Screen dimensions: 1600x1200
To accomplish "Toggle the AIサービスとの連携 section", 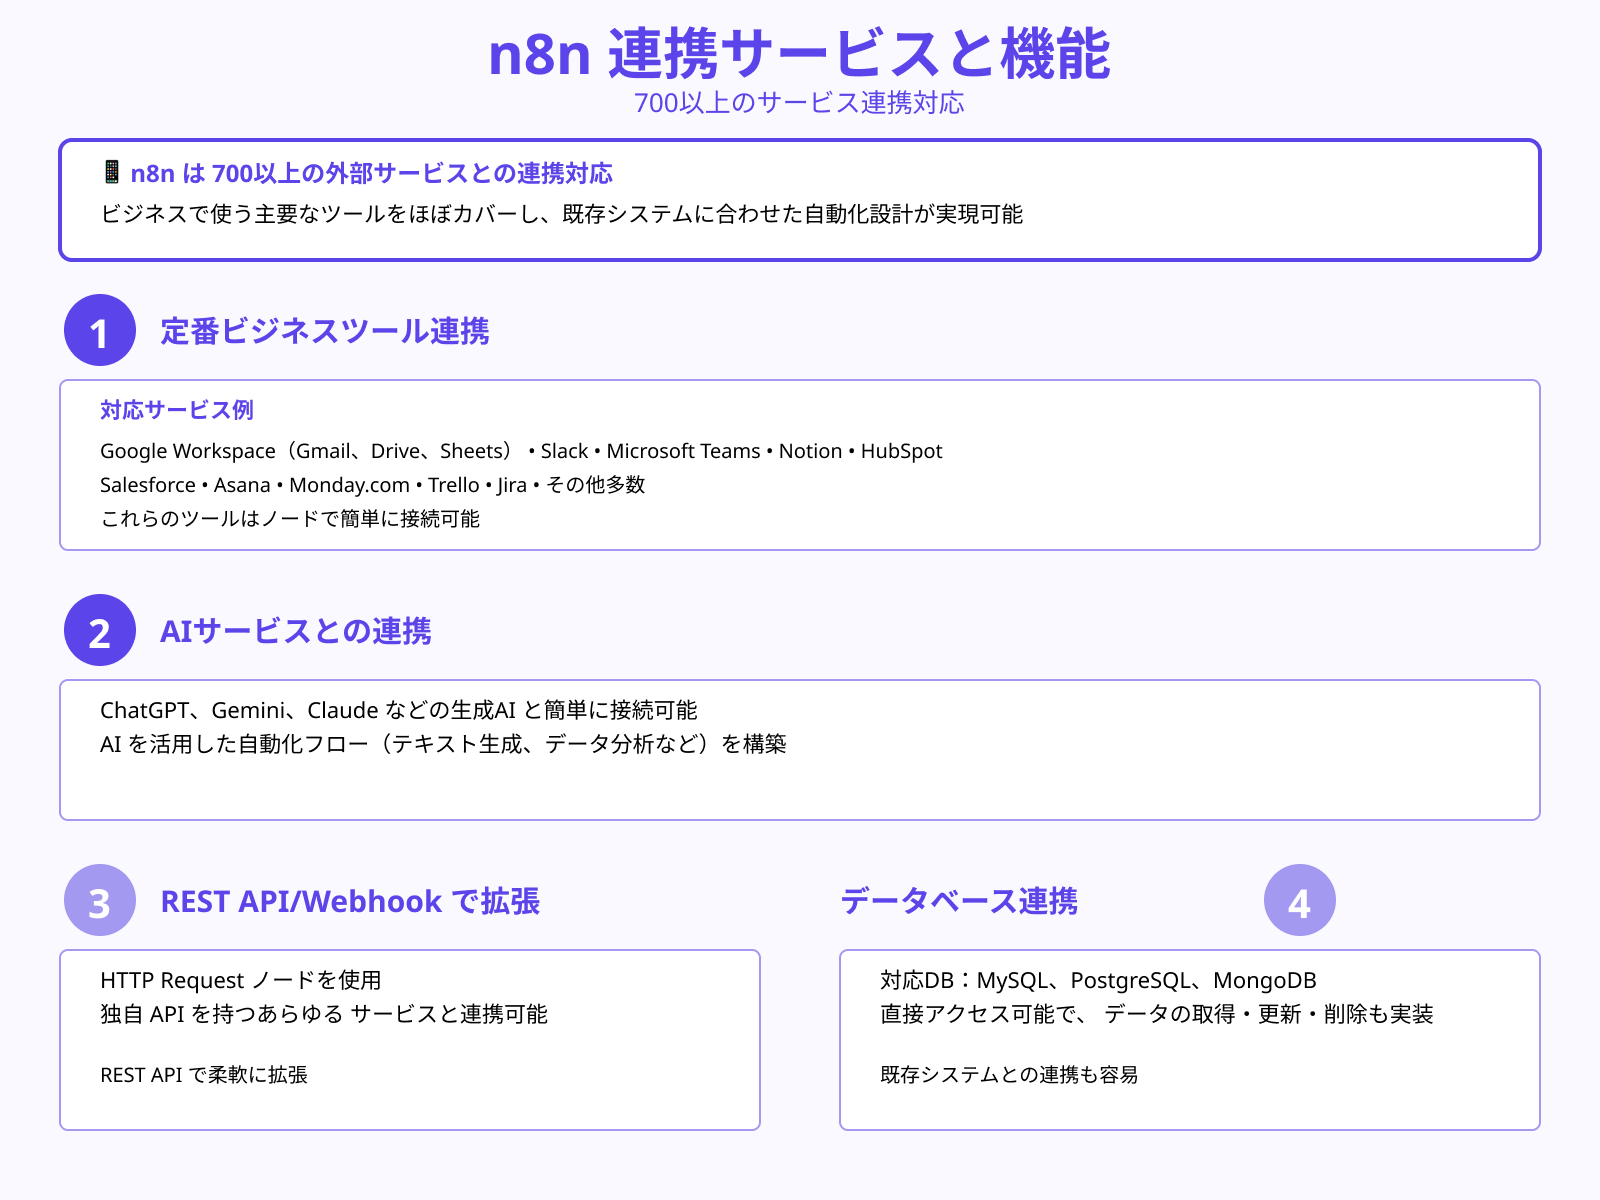I will (x=299, y=631).
